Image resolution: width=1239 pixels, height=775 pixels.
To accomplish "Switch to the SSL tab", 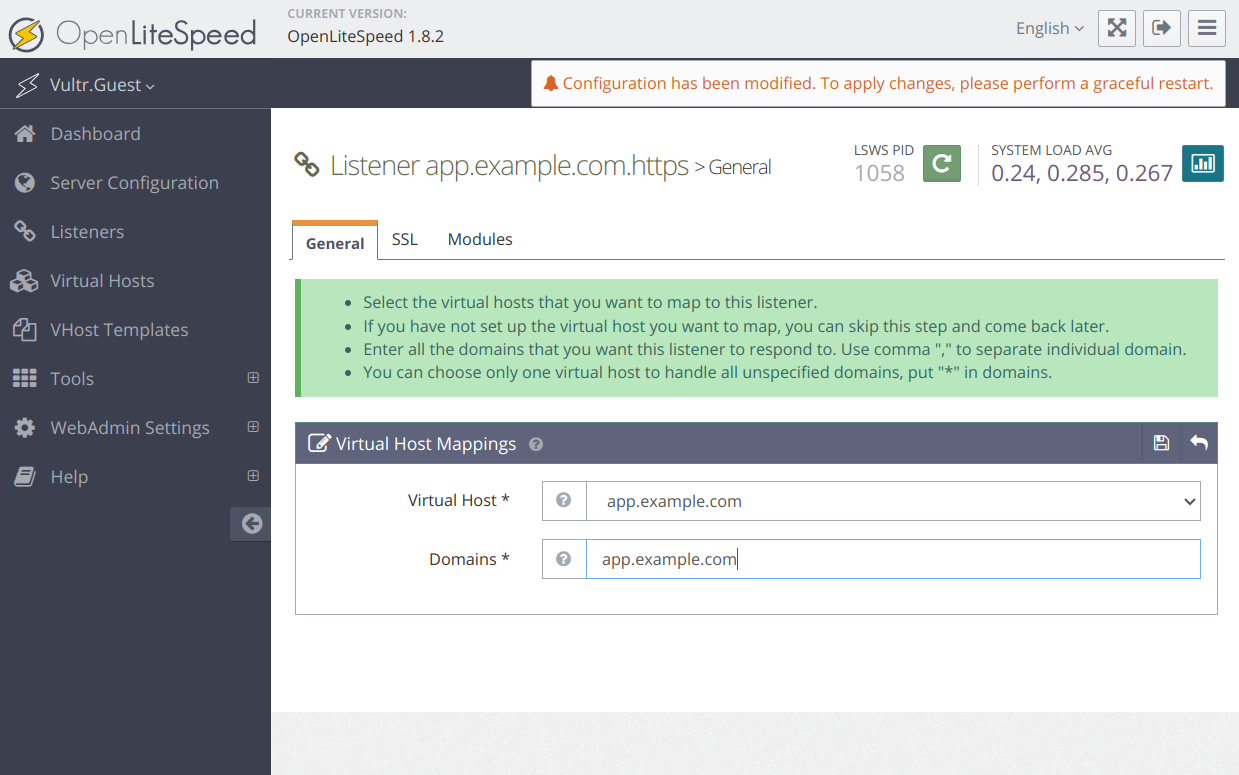I will coord(405,240).
